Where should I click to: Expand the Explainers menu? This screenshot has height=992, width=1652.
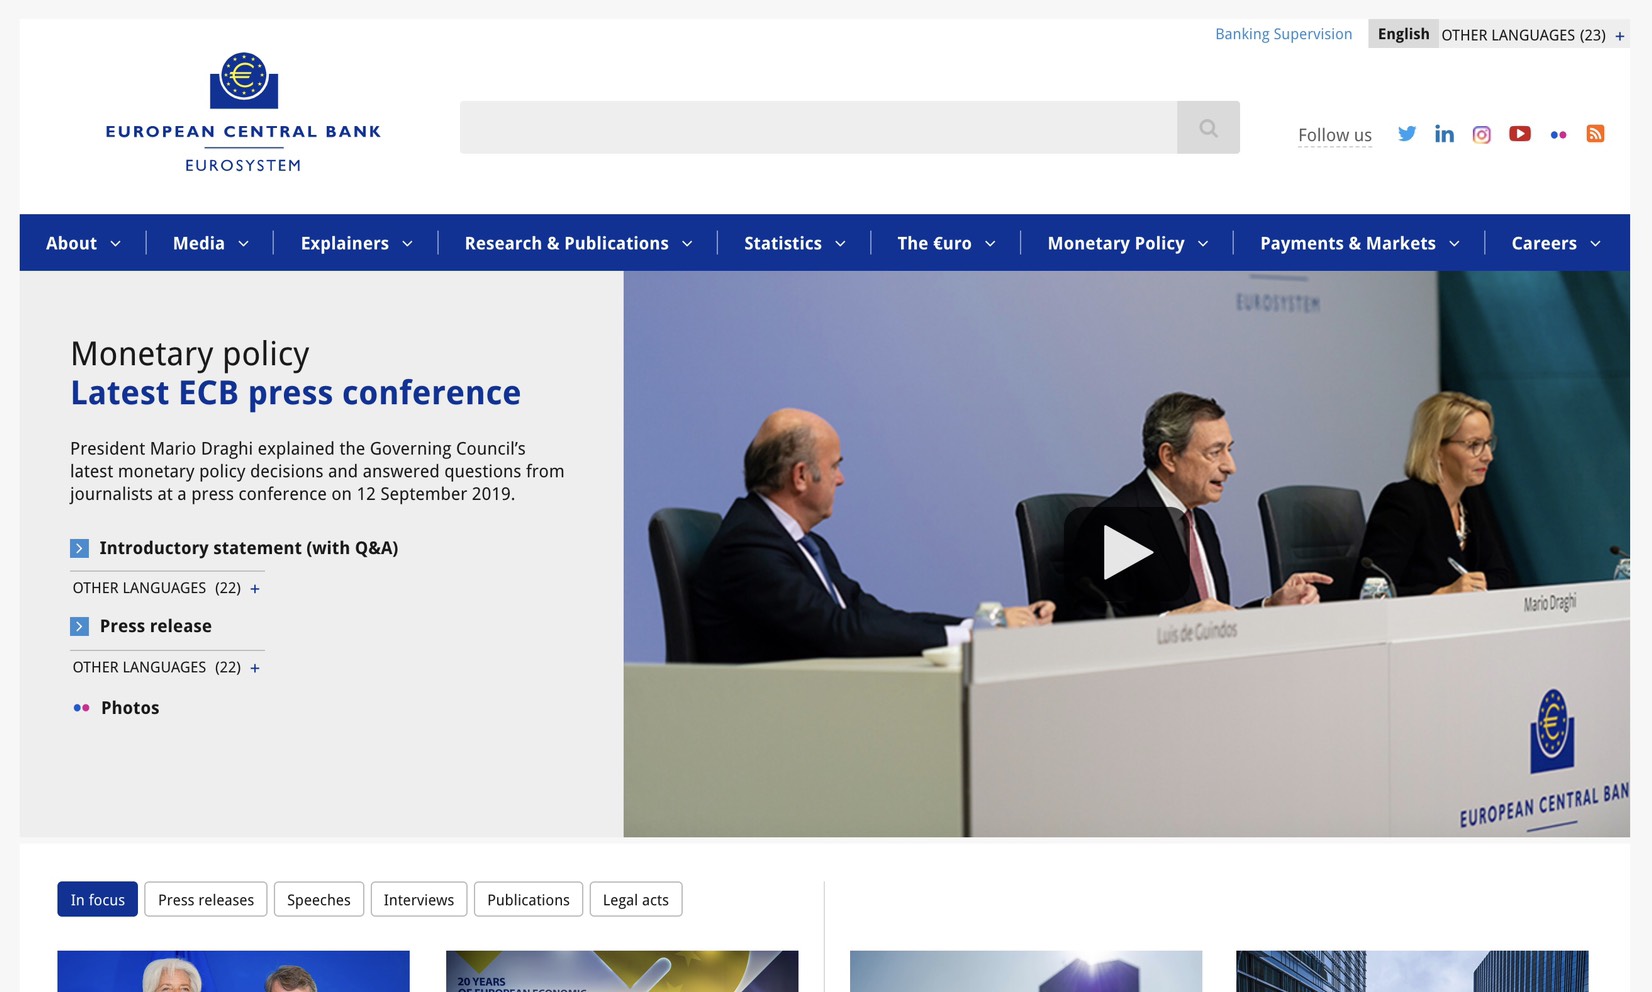pos(357,243)
